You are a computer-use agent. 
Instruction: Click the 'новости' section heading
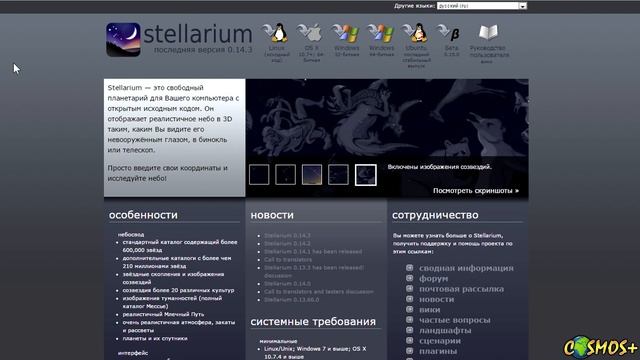coord(272,215)
